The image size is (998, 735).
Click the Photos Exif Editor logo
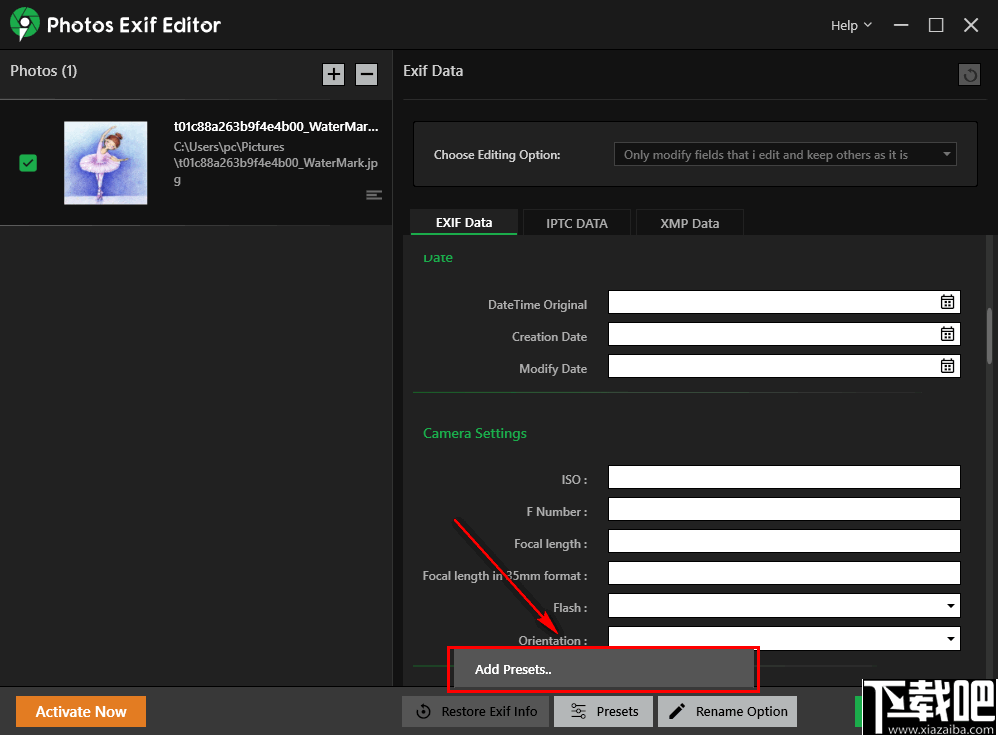pyautogui.click(x=22, y=24)
